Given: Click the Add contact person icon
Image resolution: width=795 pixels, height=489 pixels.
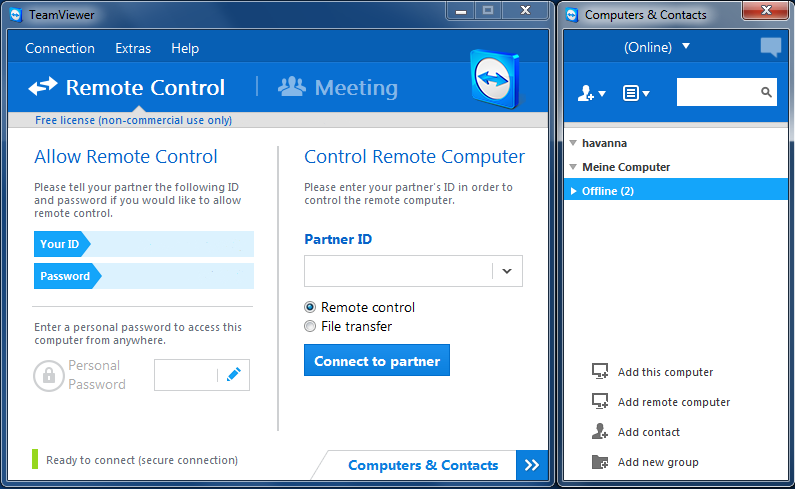Looking at the screenshot, I should tap(600, 431).
